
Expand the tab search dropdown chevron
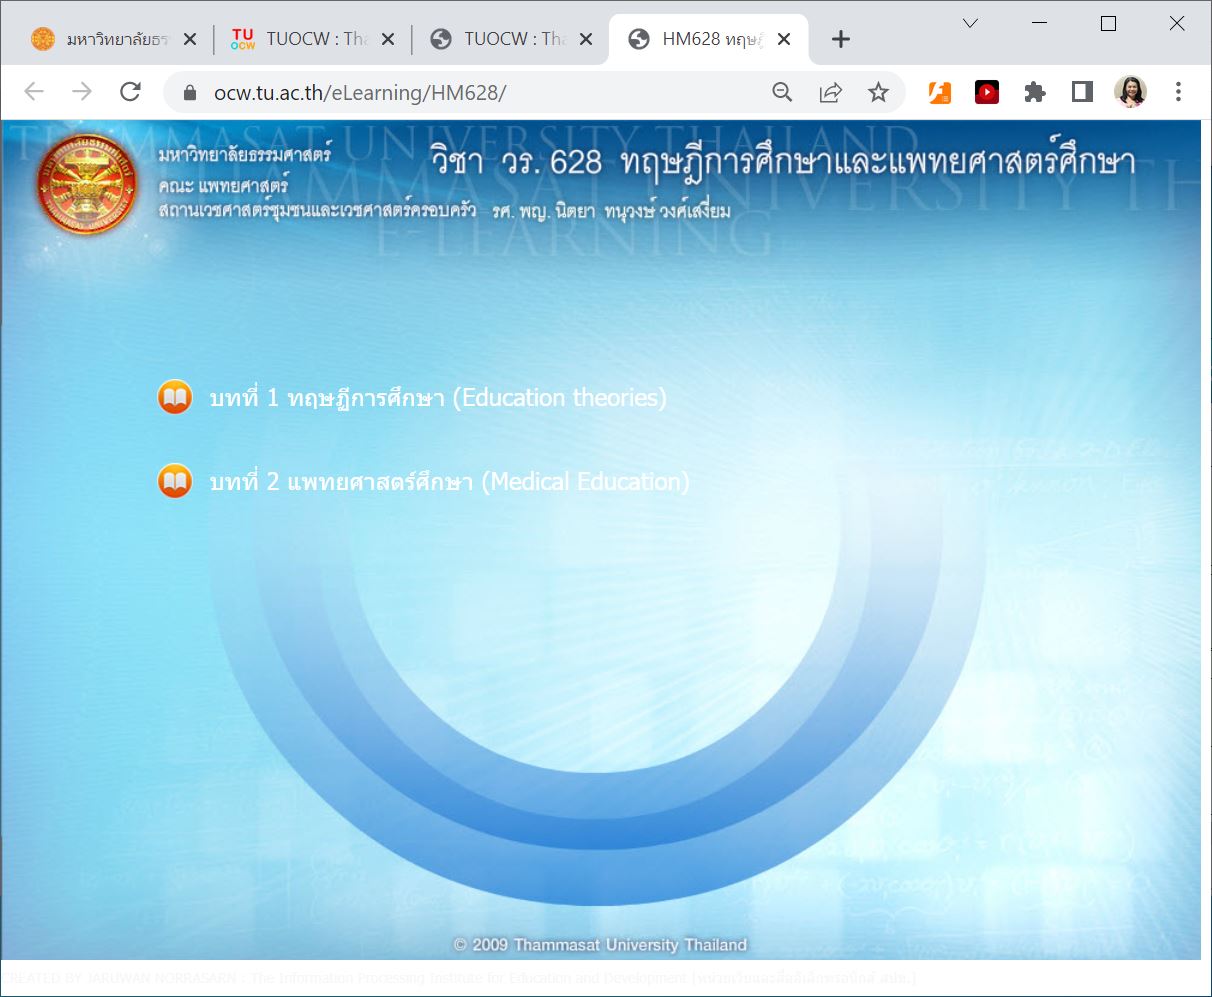[x=970, y=24]
